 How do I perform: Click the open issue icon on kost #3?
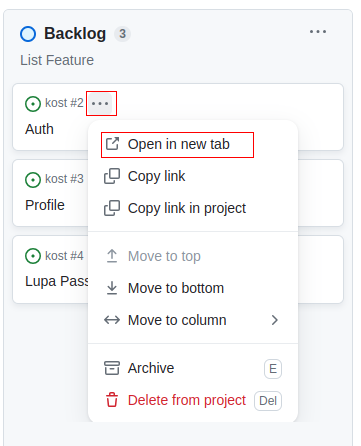click(x=33, y=180)
